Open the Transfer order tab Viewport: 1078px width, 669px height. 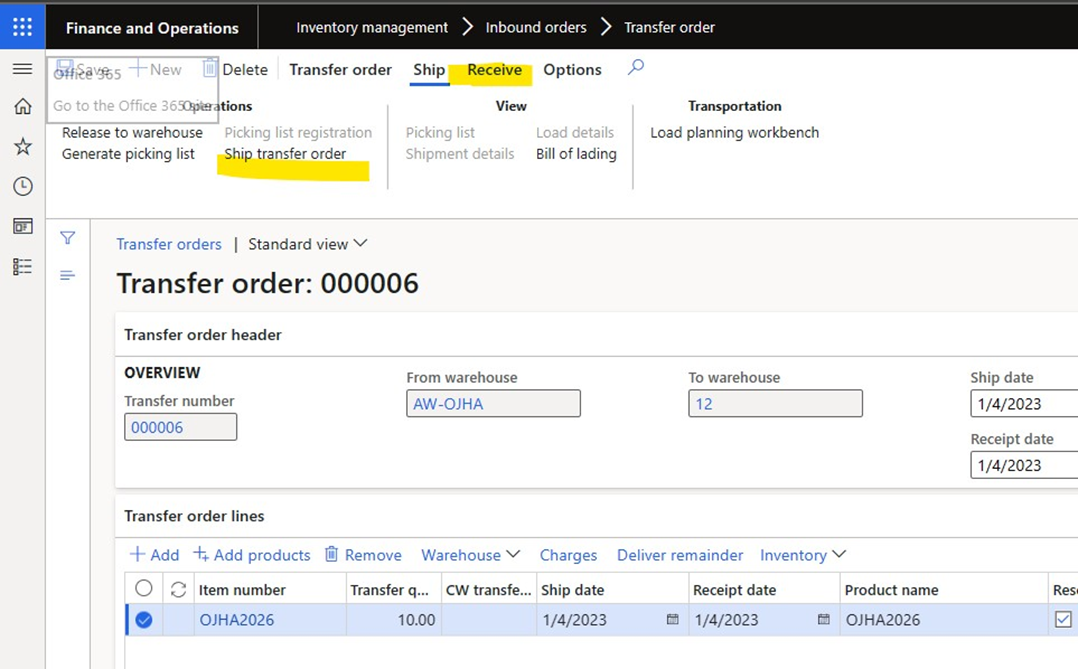(x=340, y=69)
